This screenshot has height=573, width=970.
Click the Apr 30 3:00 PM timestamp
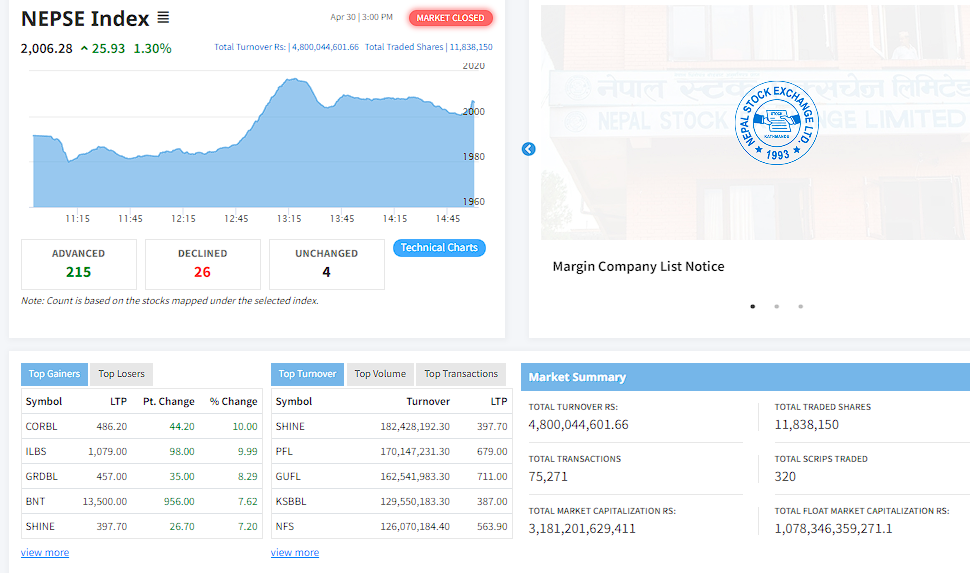point(361,17)
